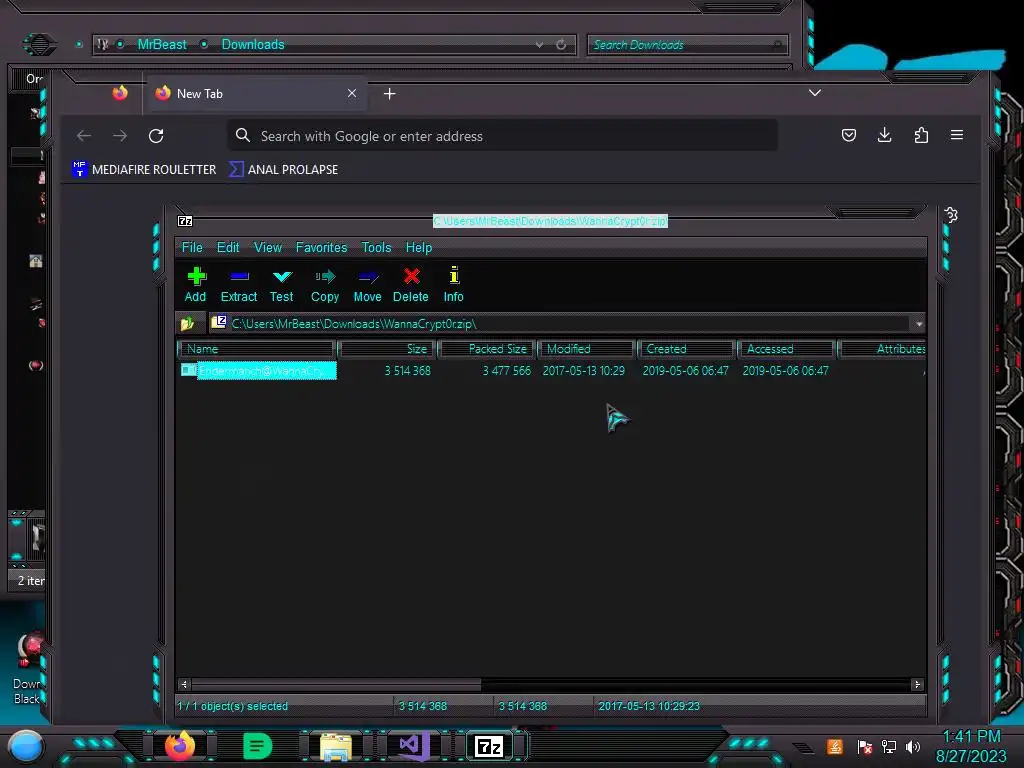Click packed size 3 477 566
The width and height of the screenshot is (1024, 768).
pos(507,370)
